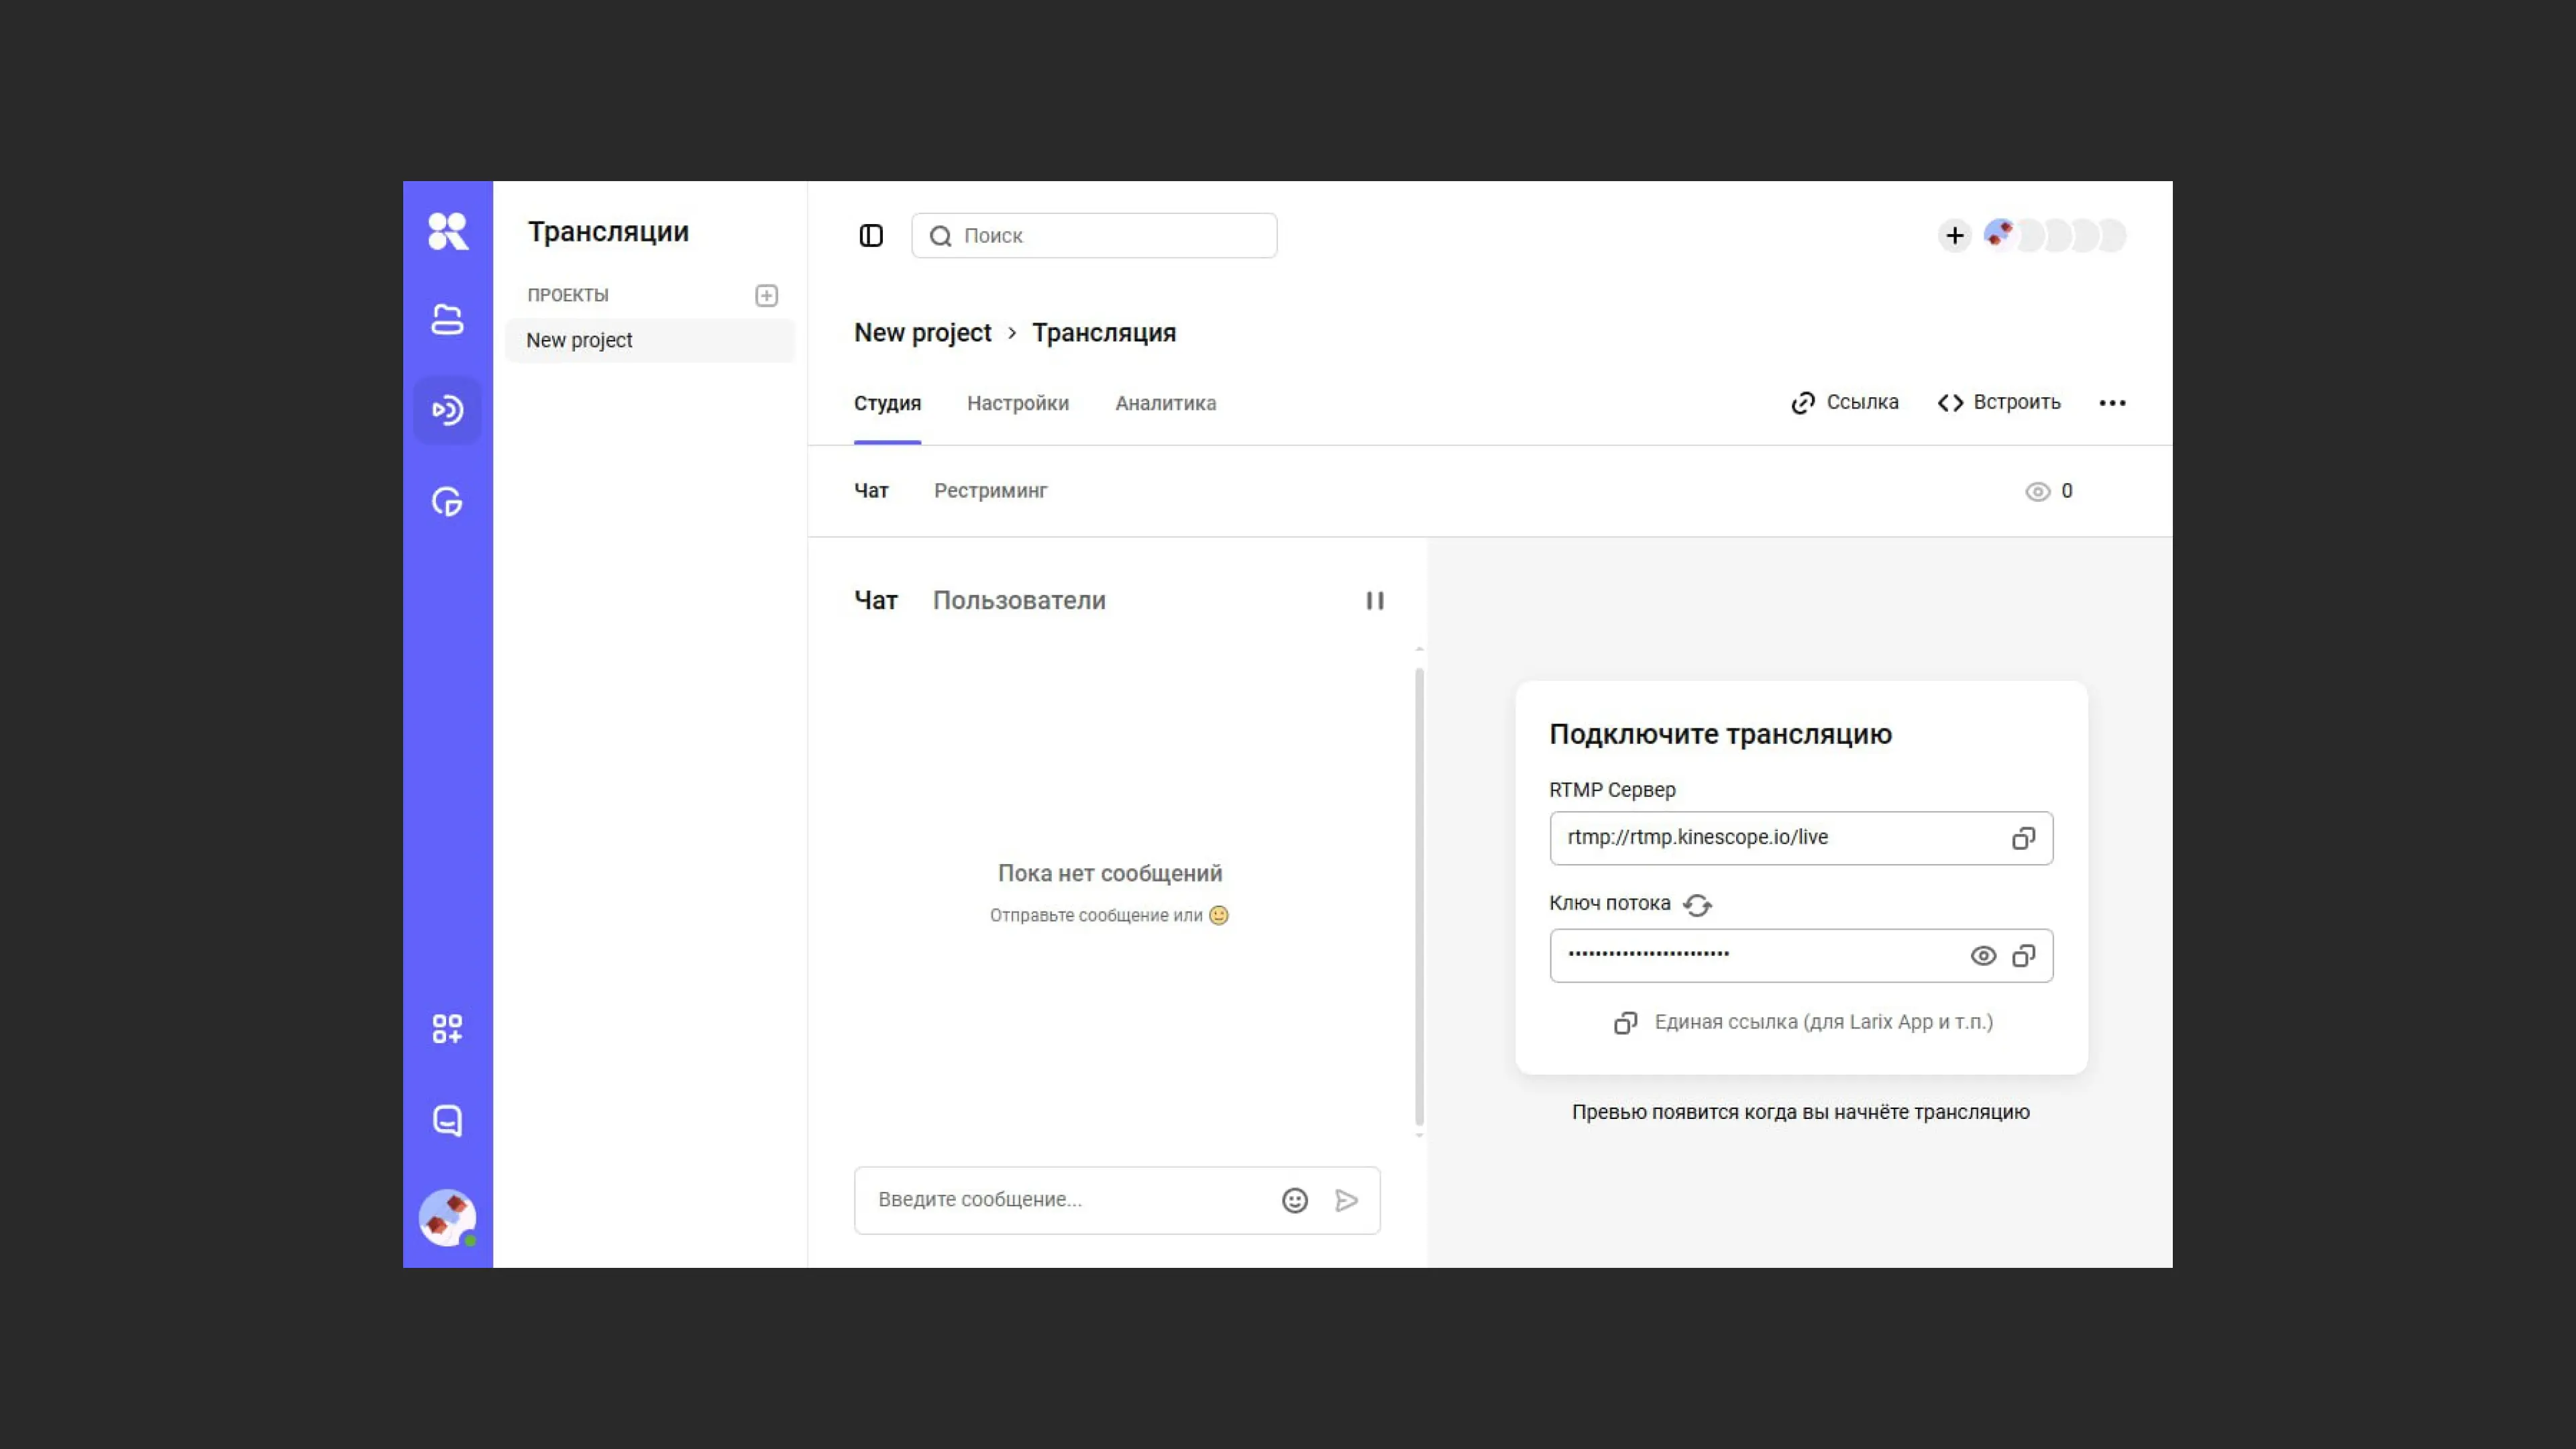Select the live streams sidebar icon
This screenshot has width=2576, height=1449.
(447, 410)
